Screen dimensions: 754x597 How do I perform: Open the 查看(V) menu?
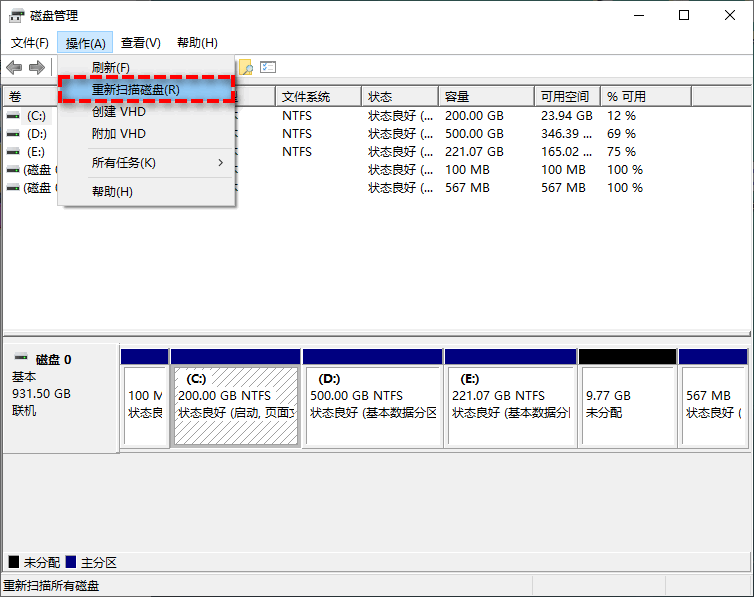[x=140, y=43]
